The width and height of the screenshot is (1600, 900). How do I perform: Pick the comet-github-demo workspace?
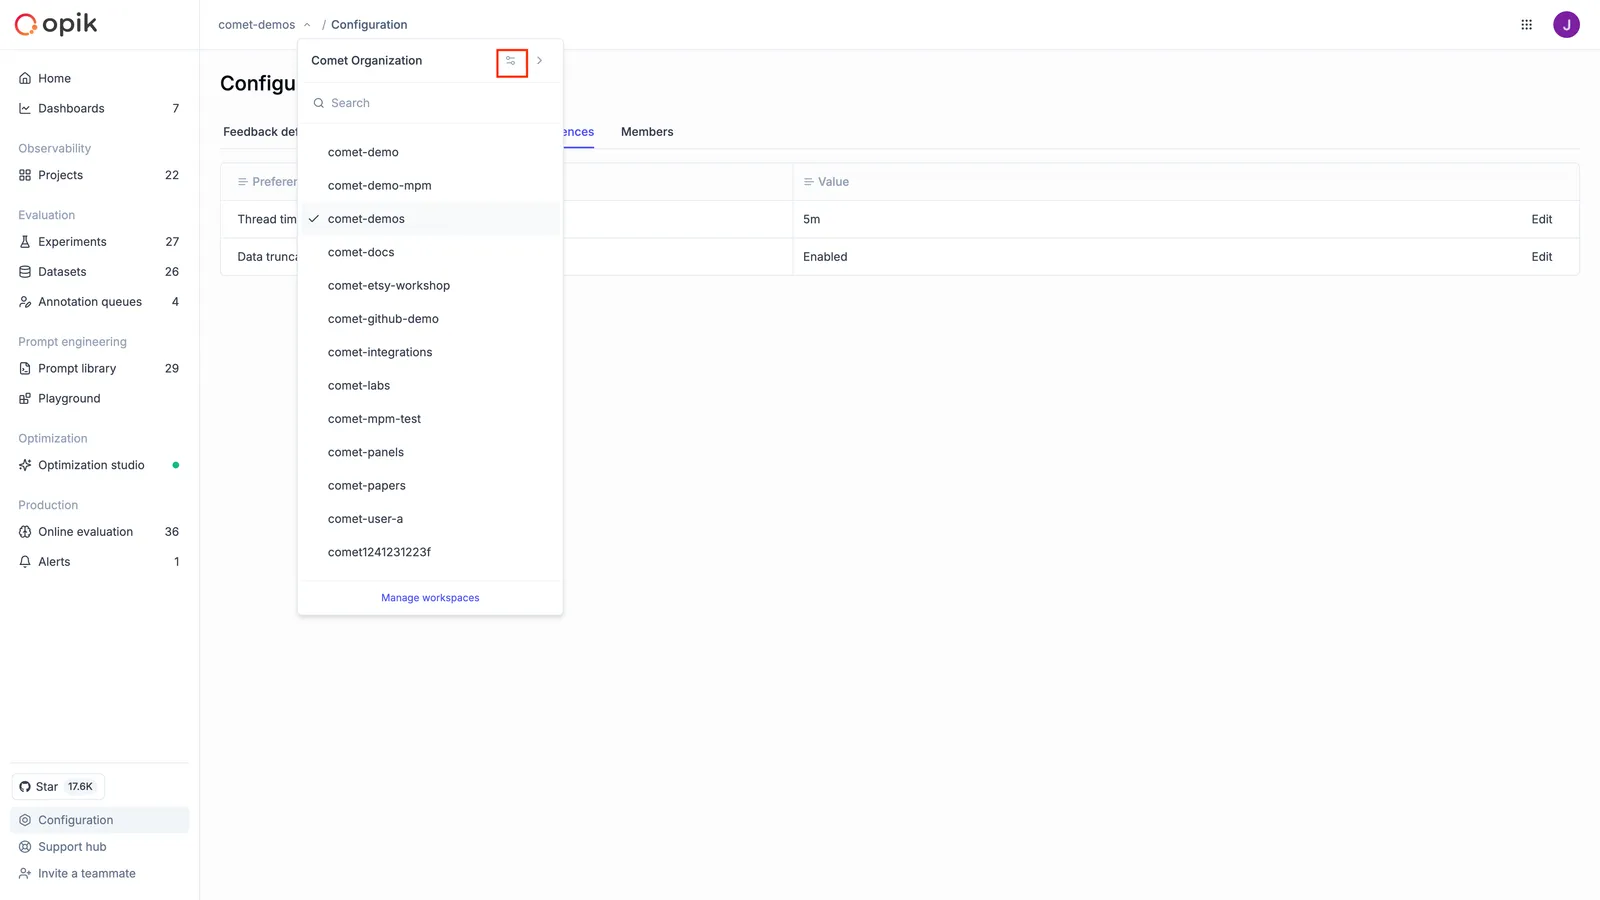pyautogui.click(x=430, y=319)
